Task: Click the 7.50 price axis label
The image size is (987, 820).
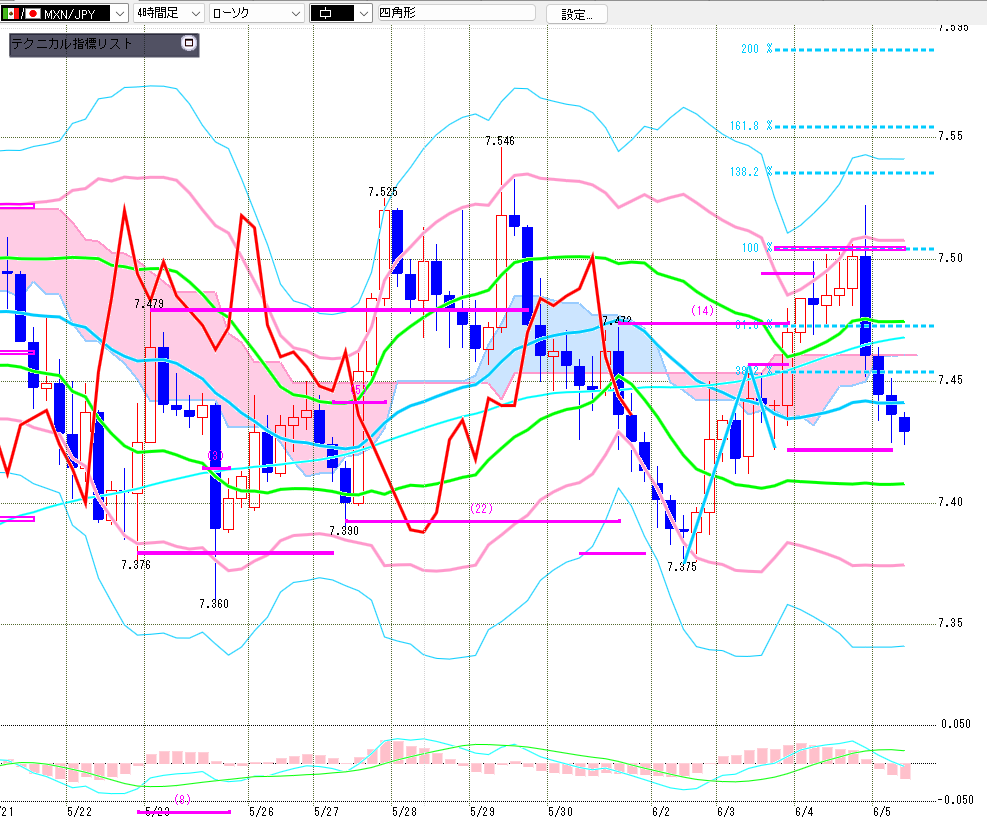Action: (950, 258)
